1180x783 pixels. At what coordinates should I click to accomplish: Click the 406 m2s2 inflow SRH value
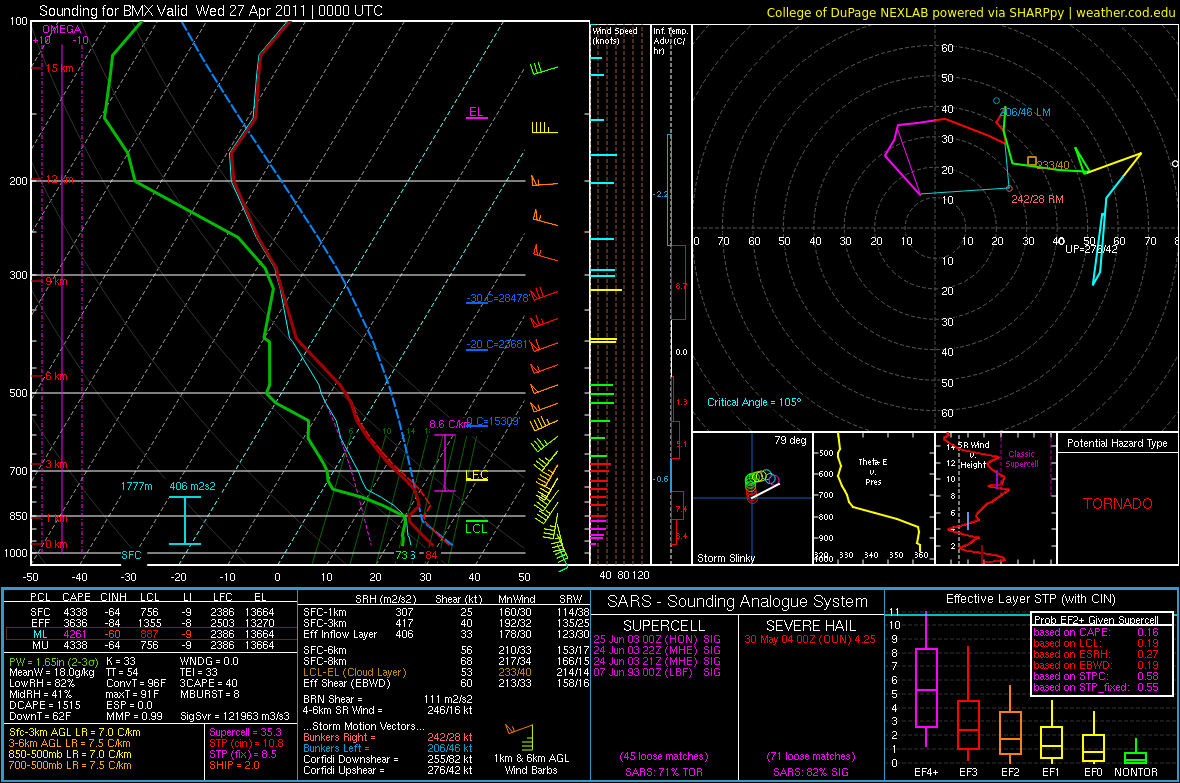click(x=192, y=486)
